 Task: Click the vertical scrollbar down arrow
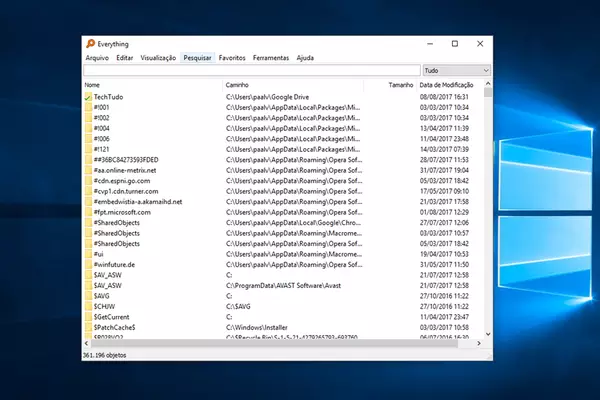click(x=488, y=334)
